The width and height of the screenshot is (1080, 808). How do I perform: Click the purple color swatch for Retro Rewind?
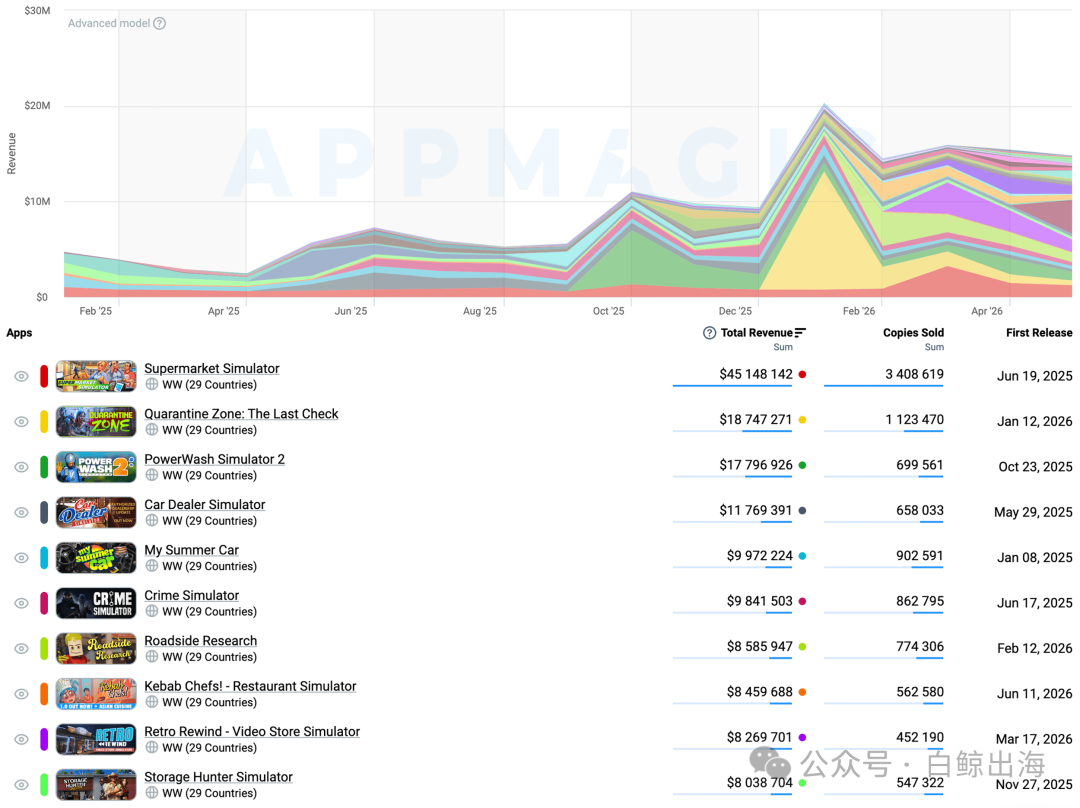click(x=44, y=739)
